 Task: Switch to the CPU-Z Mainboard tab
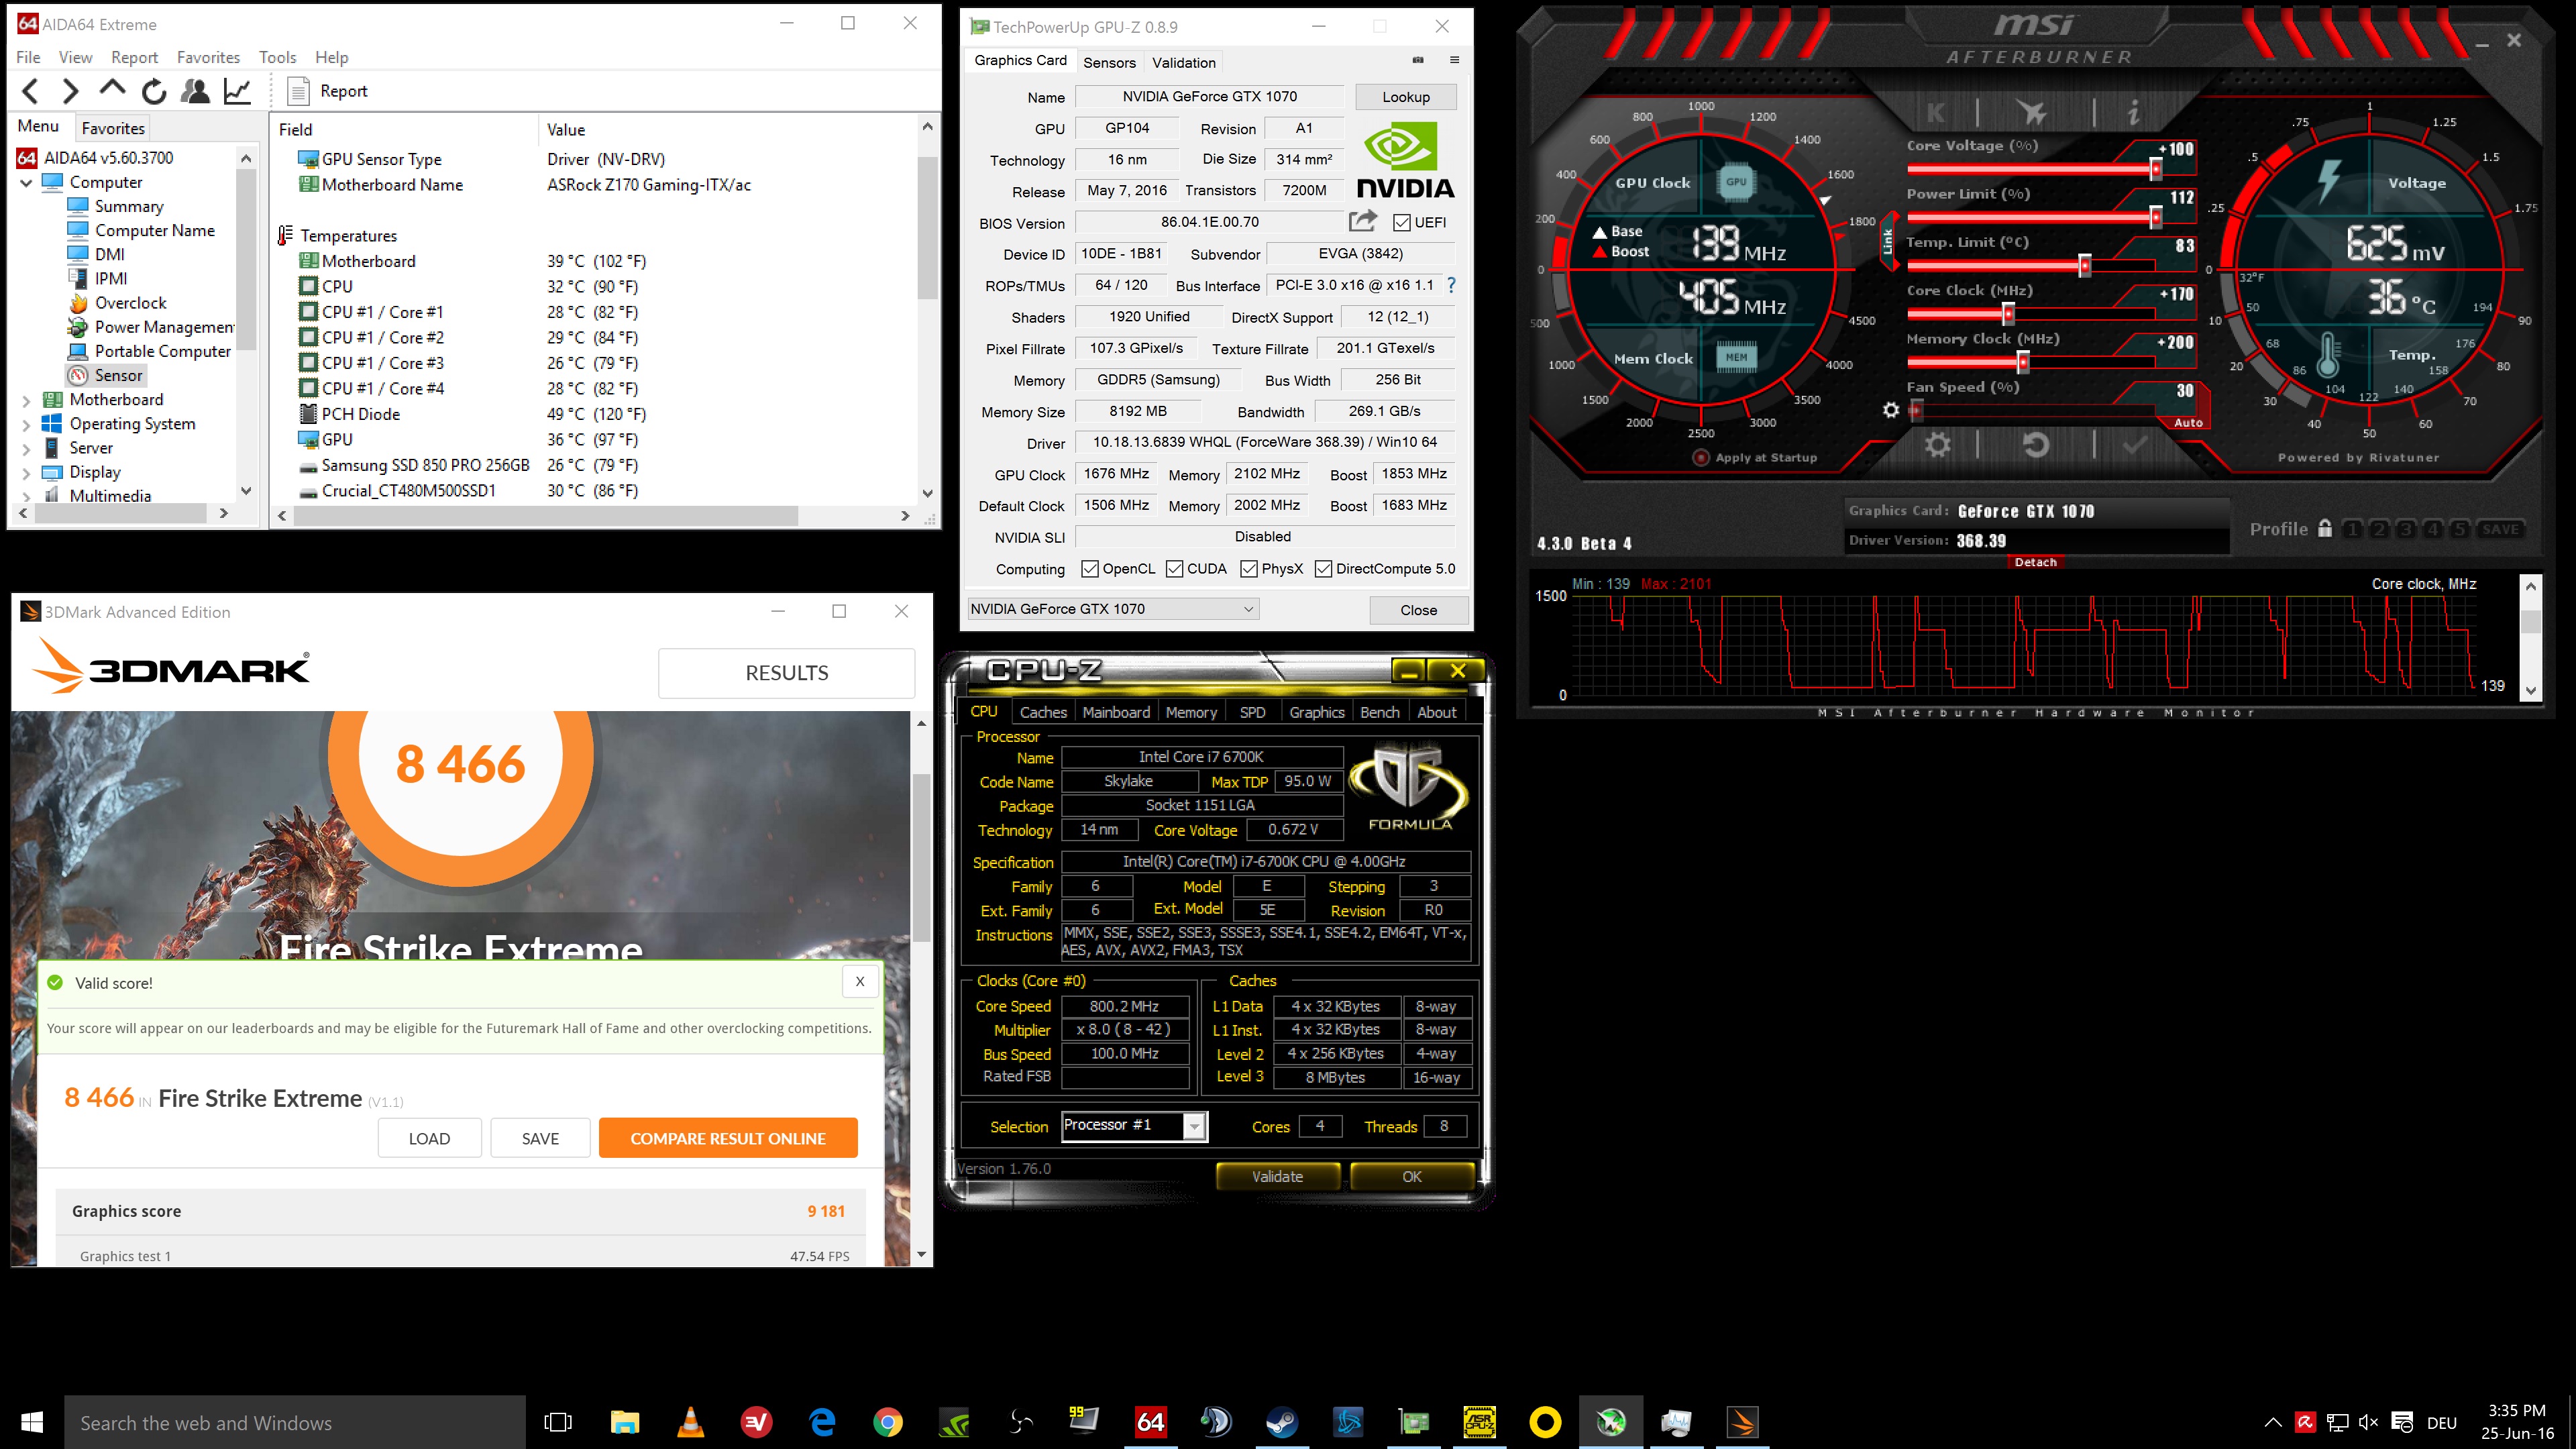click(x=1116, y=712)
